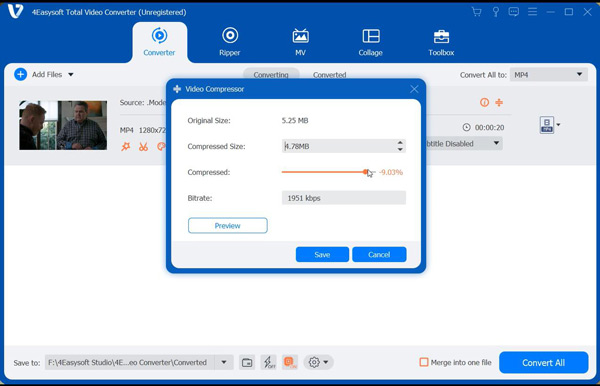Toggle the hardware acceleration lightning icon
Image resolution: width=600 pixels, height=386 pixels.
tap(269, 362)
